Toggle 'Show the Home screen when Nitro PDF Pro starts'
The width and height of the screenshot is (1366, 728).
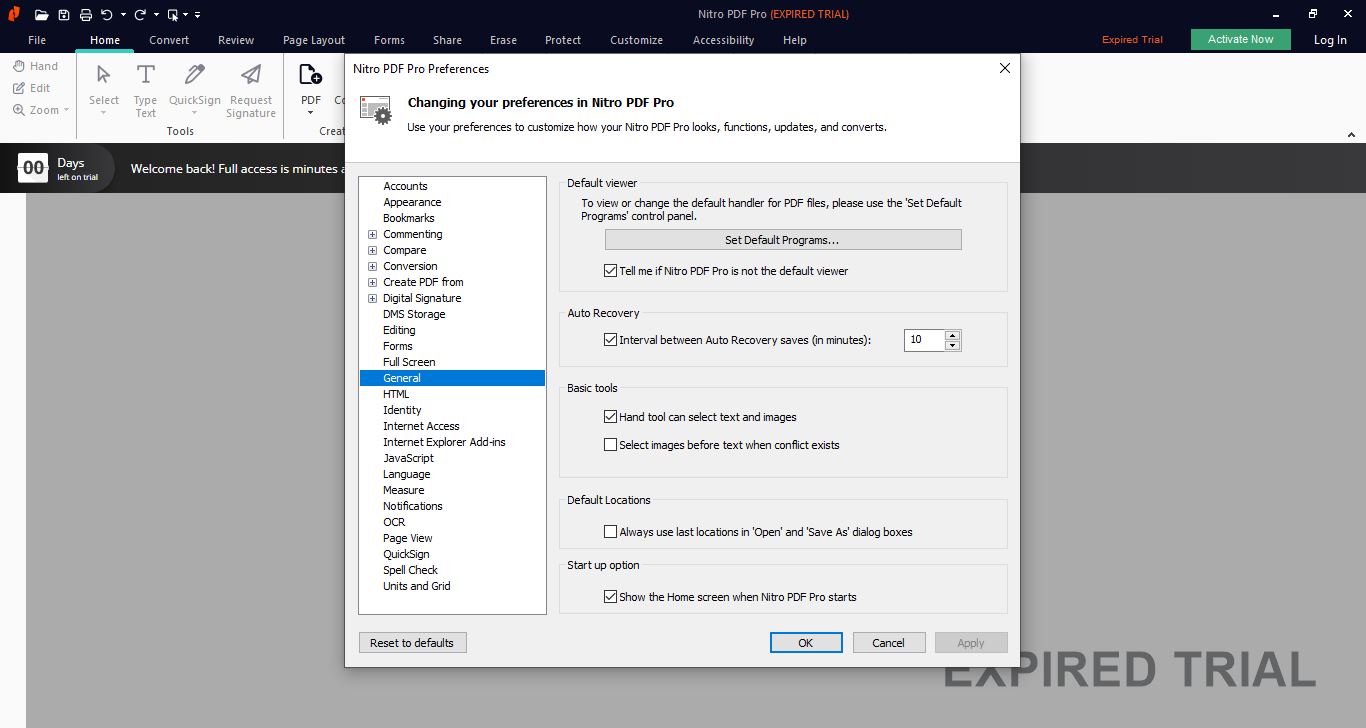611,597
